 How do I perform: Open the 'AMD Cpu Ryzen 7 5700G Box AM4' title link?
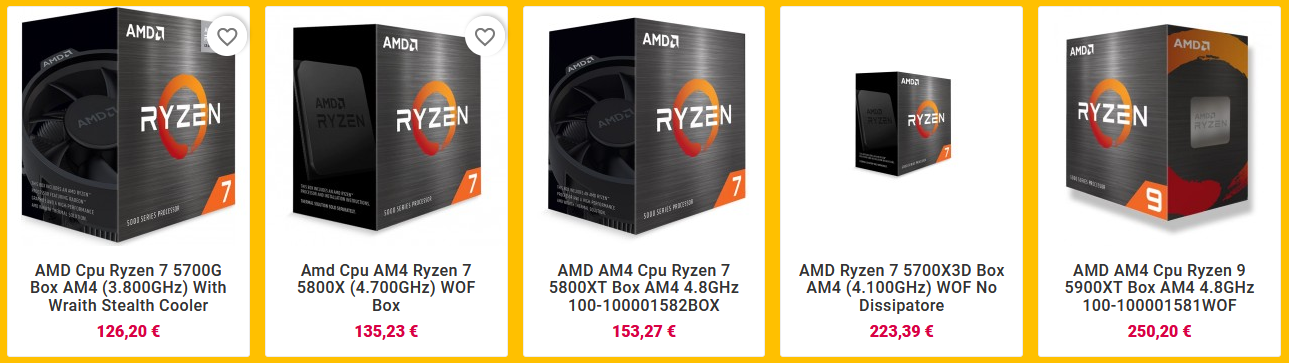click(x=128, y=288)
